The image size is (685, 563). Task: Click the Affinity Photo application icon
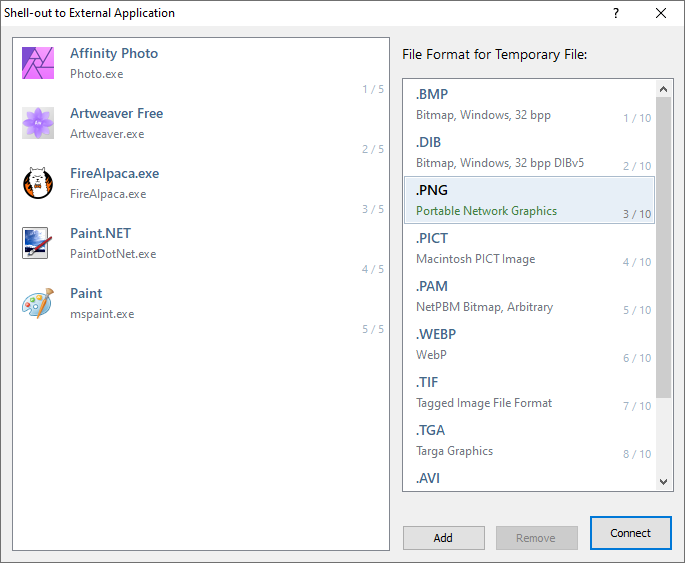(37, 63)
